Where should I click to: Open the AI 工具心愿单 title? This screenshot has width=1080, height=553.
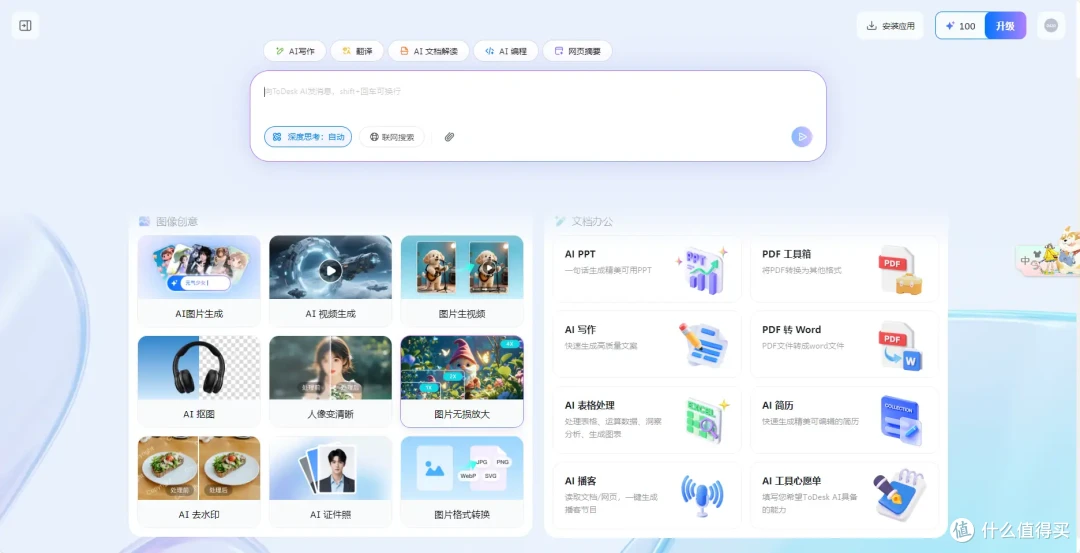coord(791,481)
